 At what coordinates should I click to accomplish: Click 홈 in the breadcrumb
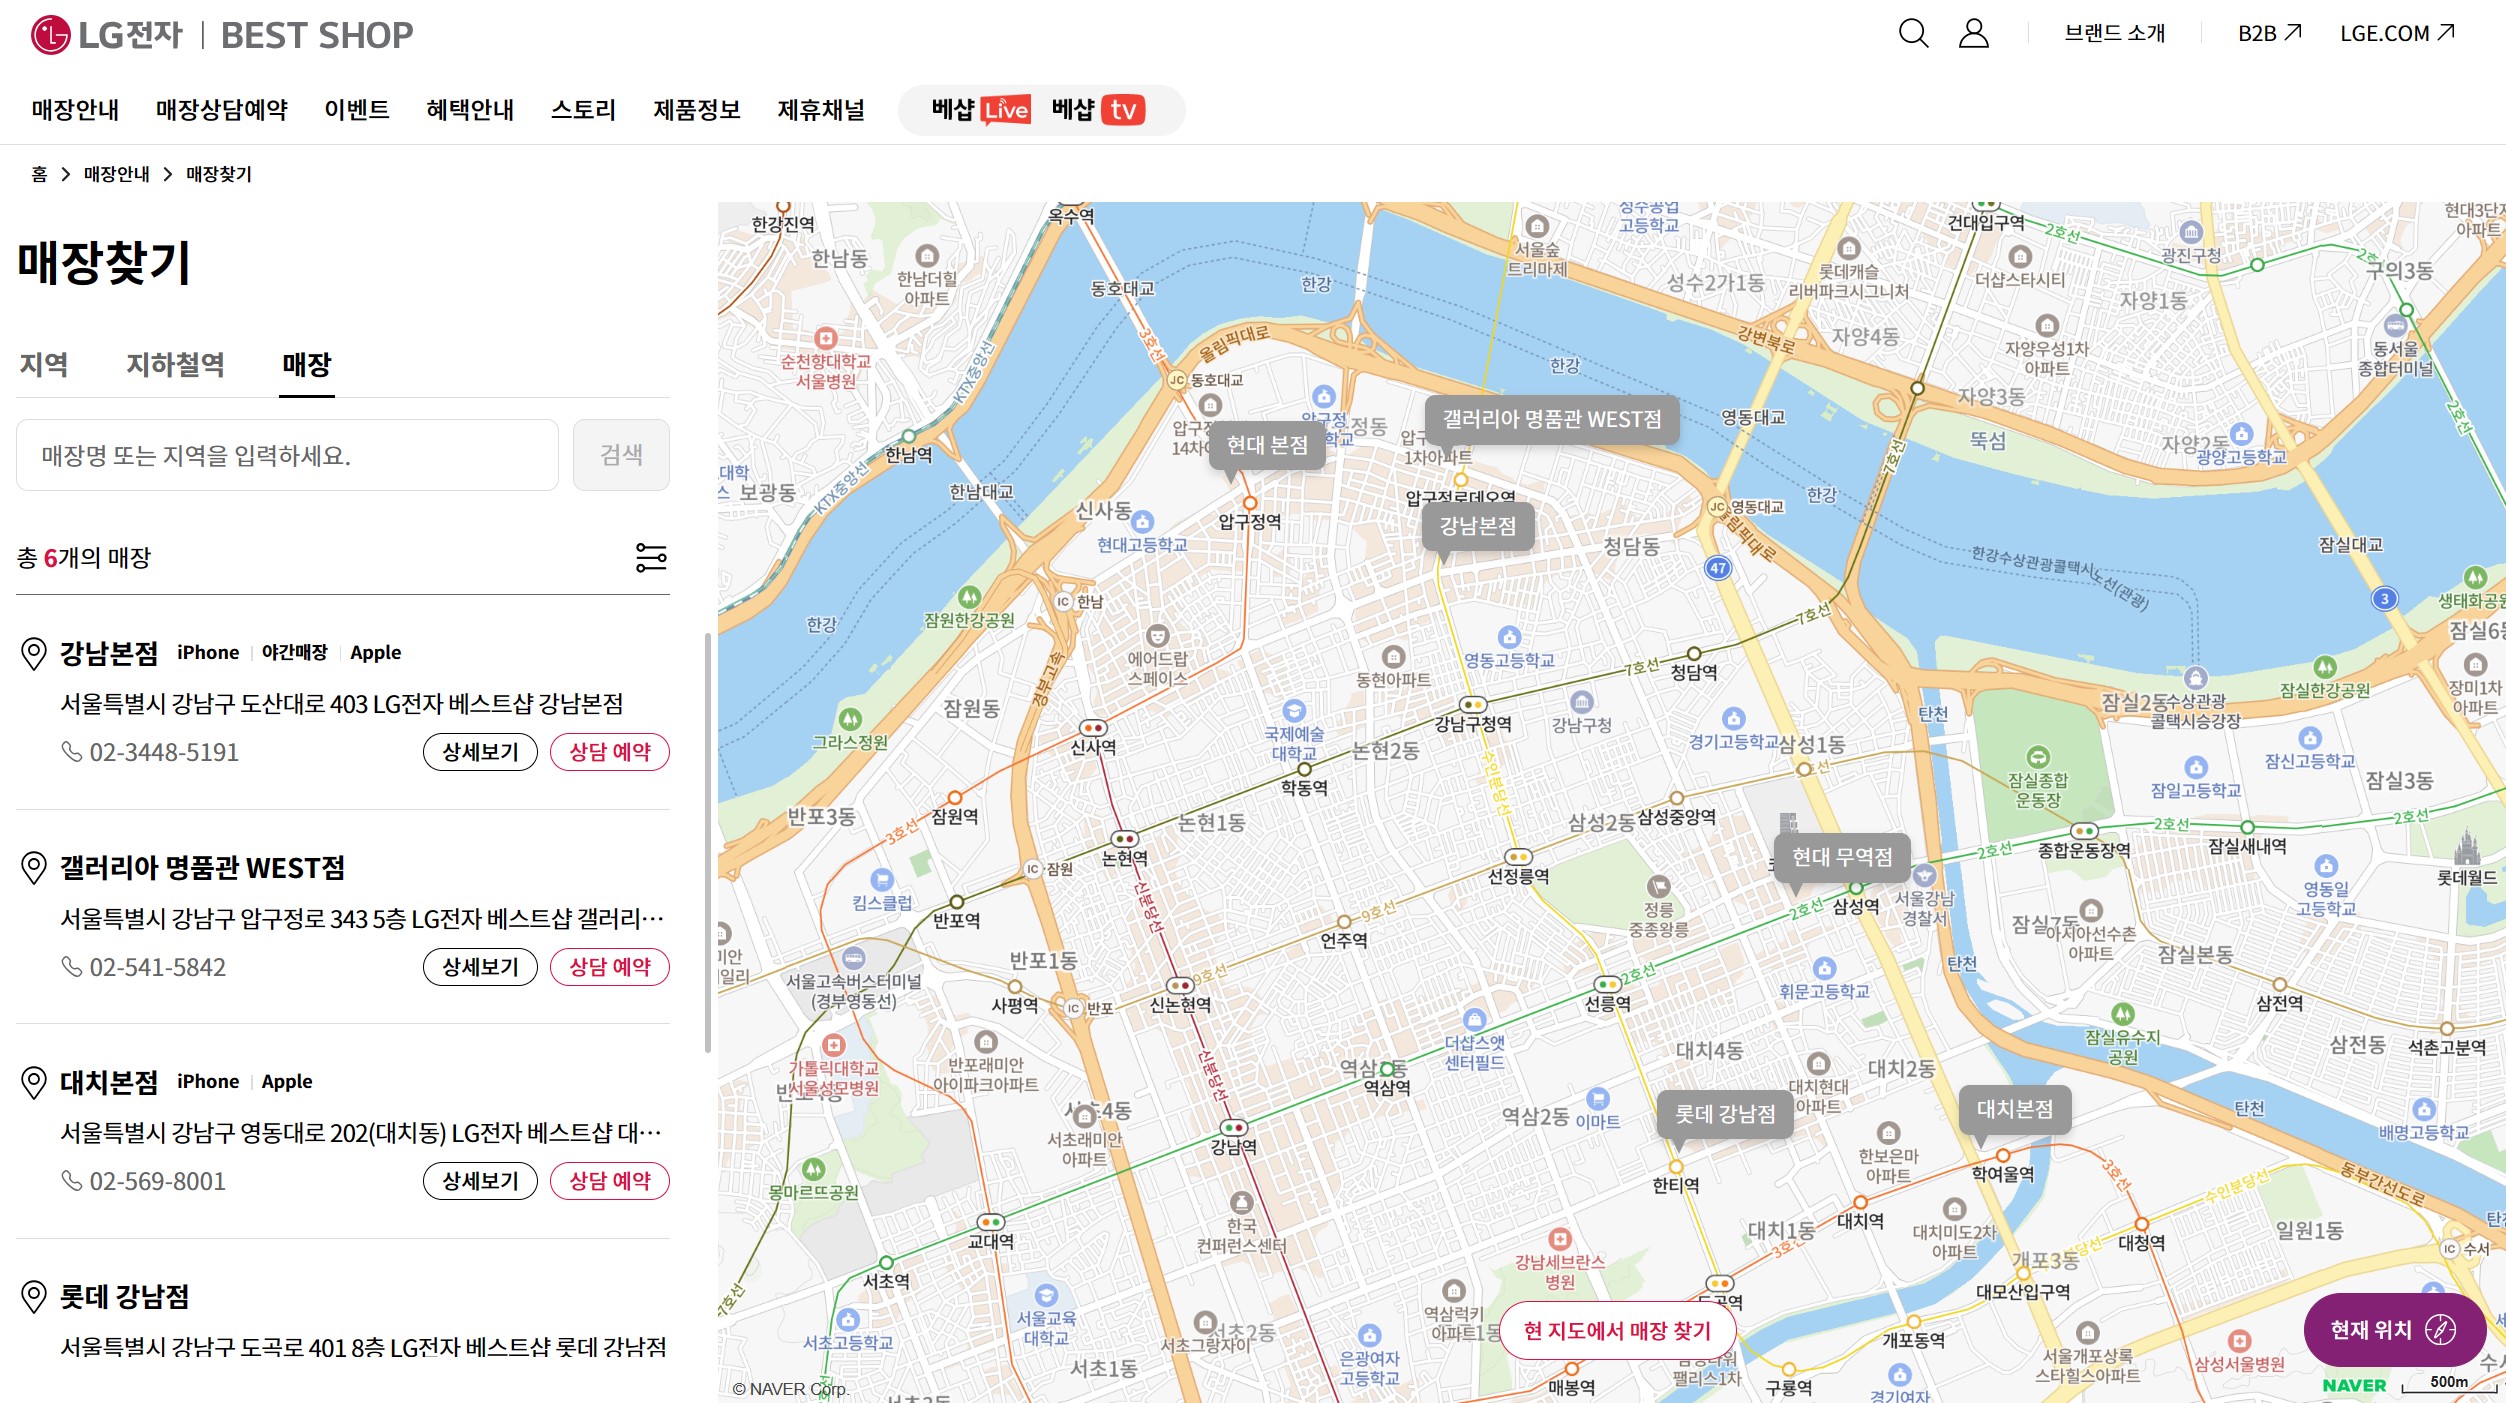coord(39,174)
